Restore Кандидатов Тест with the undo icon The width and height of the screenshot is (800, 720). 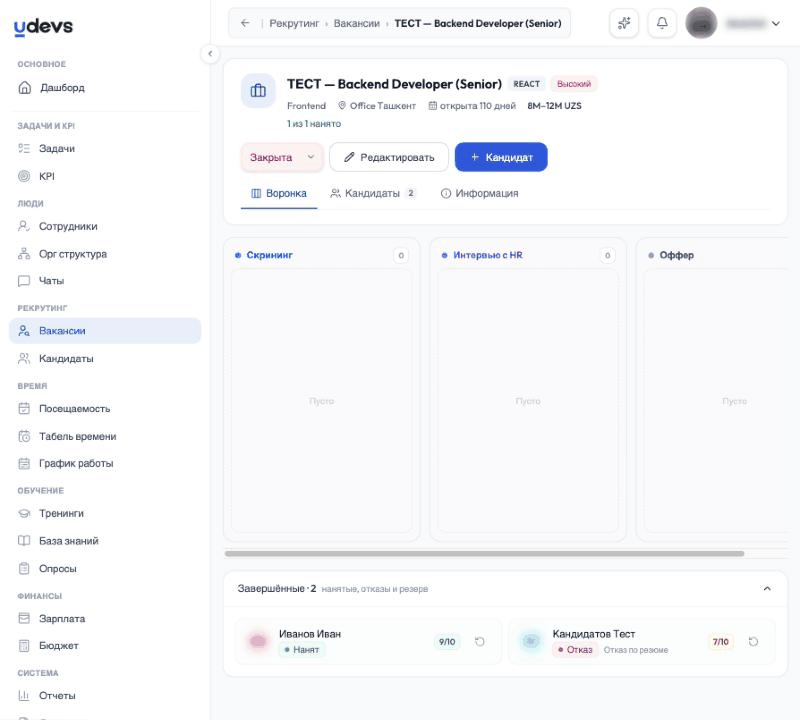[753, 642]
